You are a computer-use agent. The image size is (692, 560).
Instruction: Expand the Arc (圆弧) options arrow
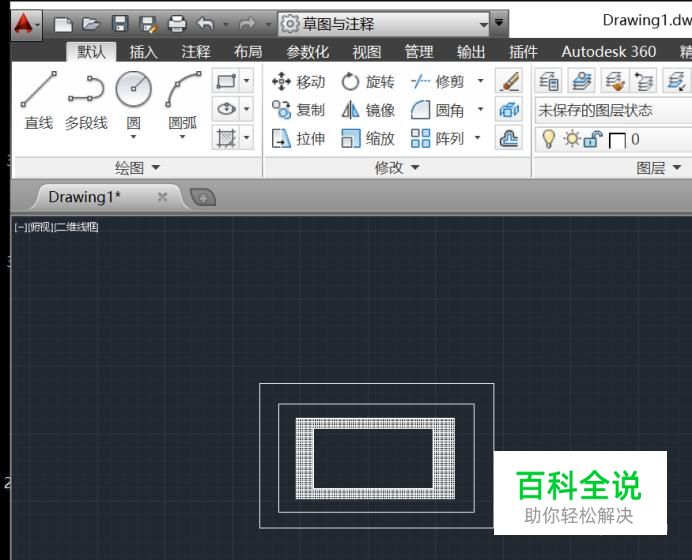[183, 137]
